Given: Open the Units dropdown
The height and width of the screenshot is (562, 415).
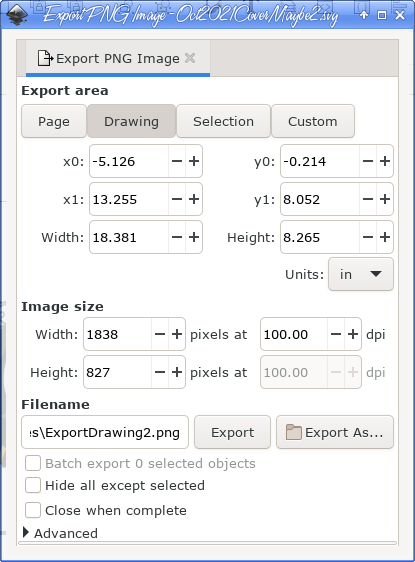Looking at the screenshot, I should point(361,274).
